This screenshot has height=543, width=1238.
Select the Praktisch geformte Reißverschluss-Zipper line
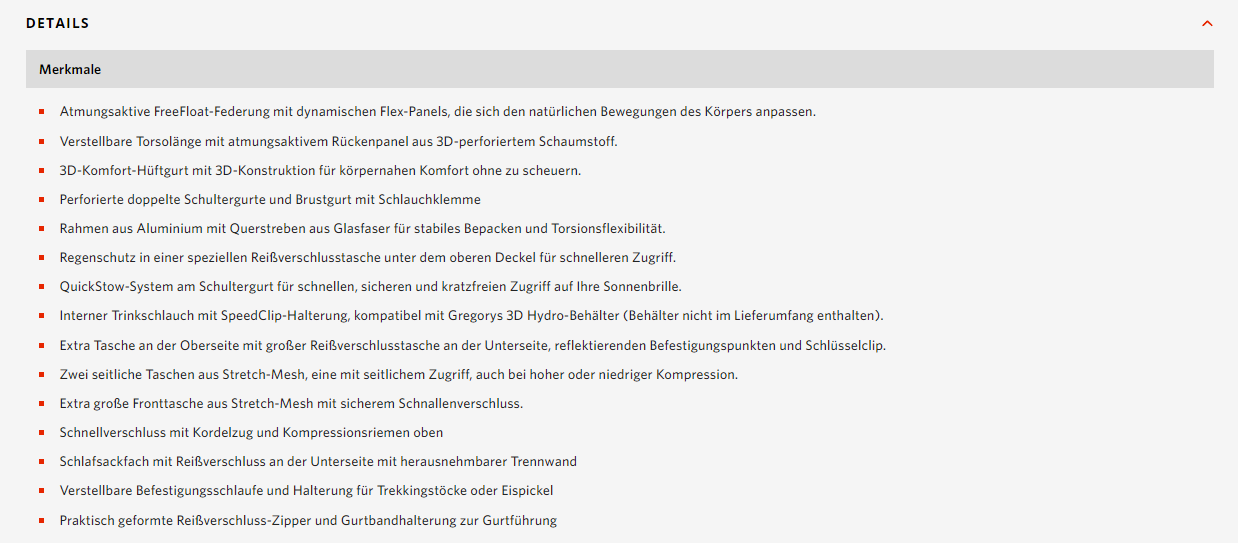point(308,520)
